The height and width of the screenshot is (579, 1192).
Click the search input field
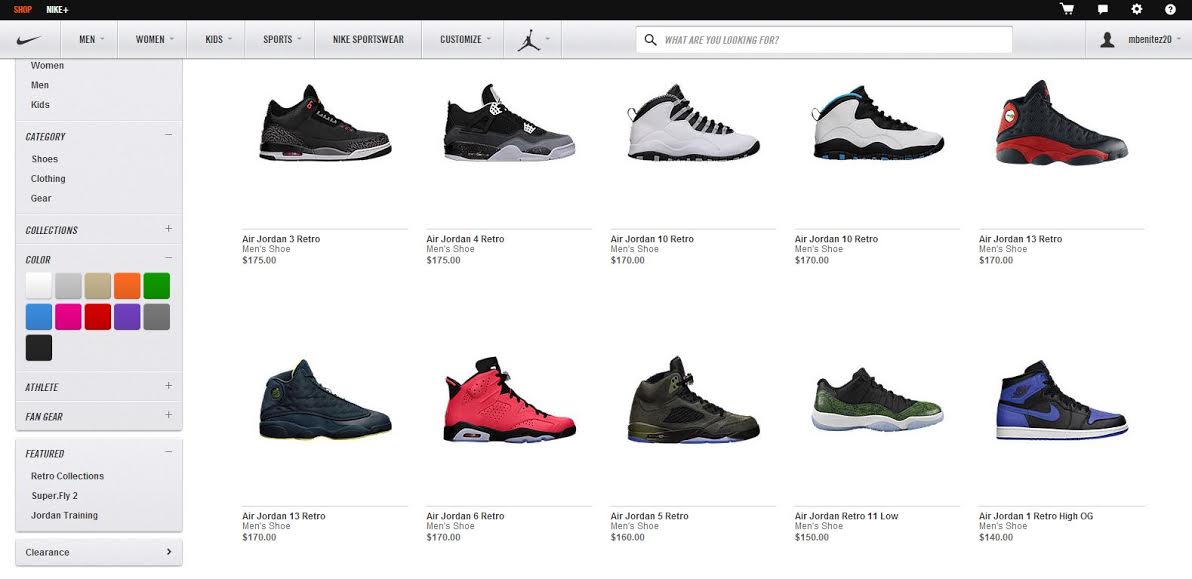click(824, 40)
